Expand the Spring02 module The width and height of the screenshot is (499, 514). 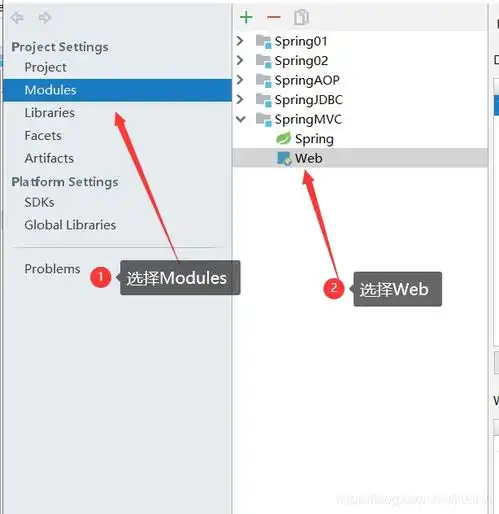pyautogui.click(x=240, y=60)
